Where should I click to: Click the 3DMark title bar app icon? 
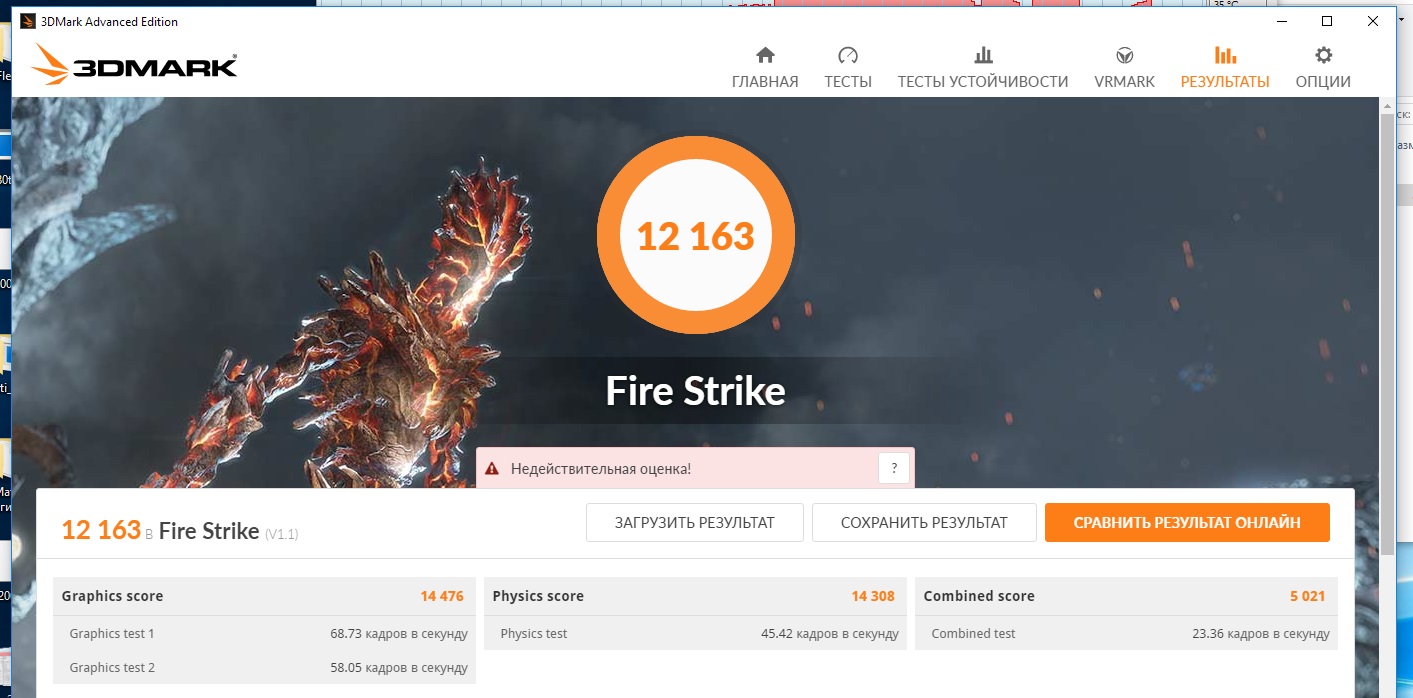click(x=28, y=21)
